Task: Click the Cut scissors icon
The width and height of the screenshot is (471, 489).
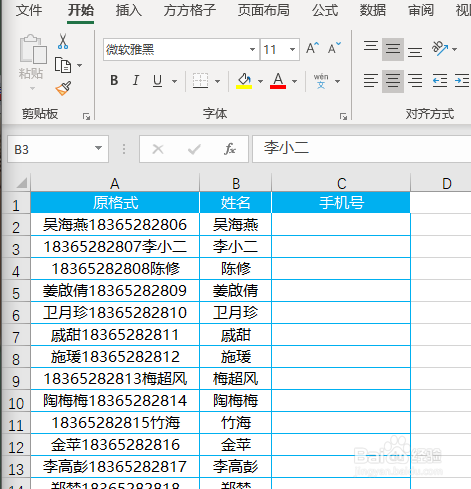Action: 63,42
